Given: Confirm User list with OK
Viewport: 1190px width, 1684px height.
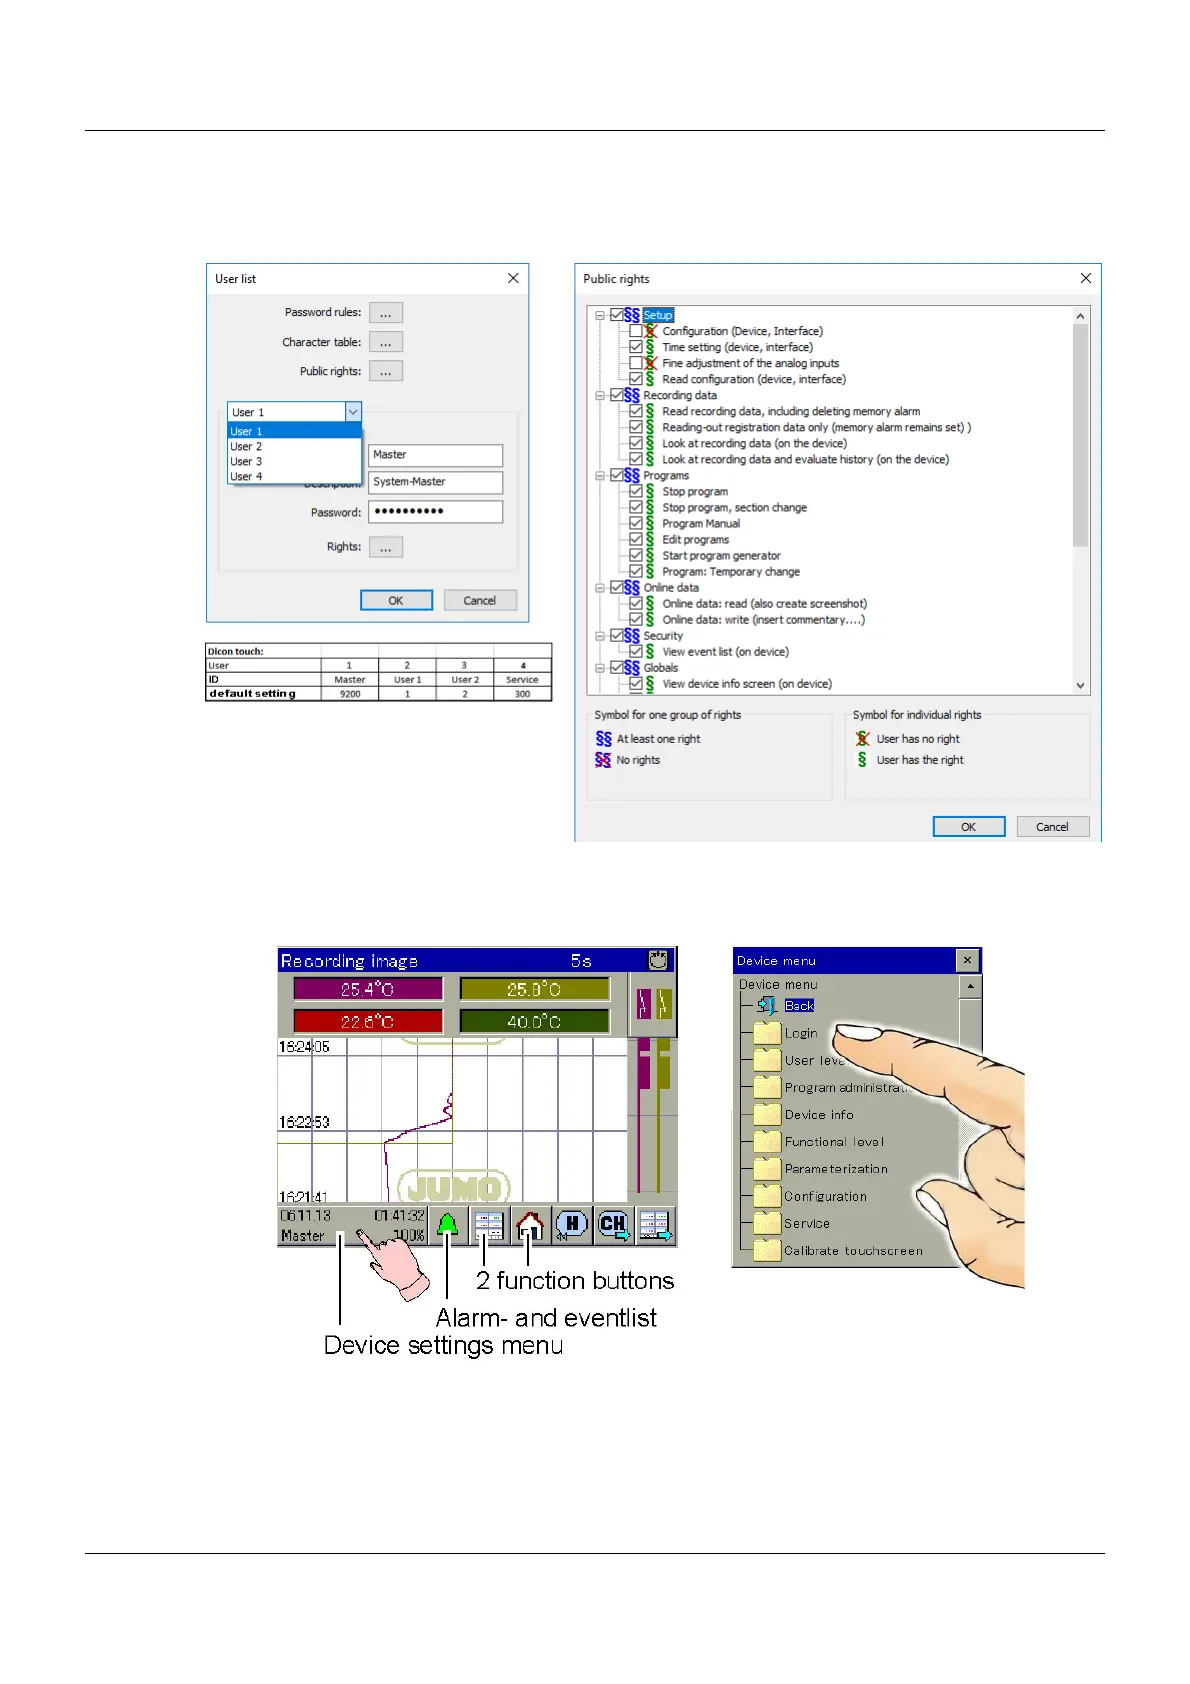Looking at the screenshot, I should 396,600.
